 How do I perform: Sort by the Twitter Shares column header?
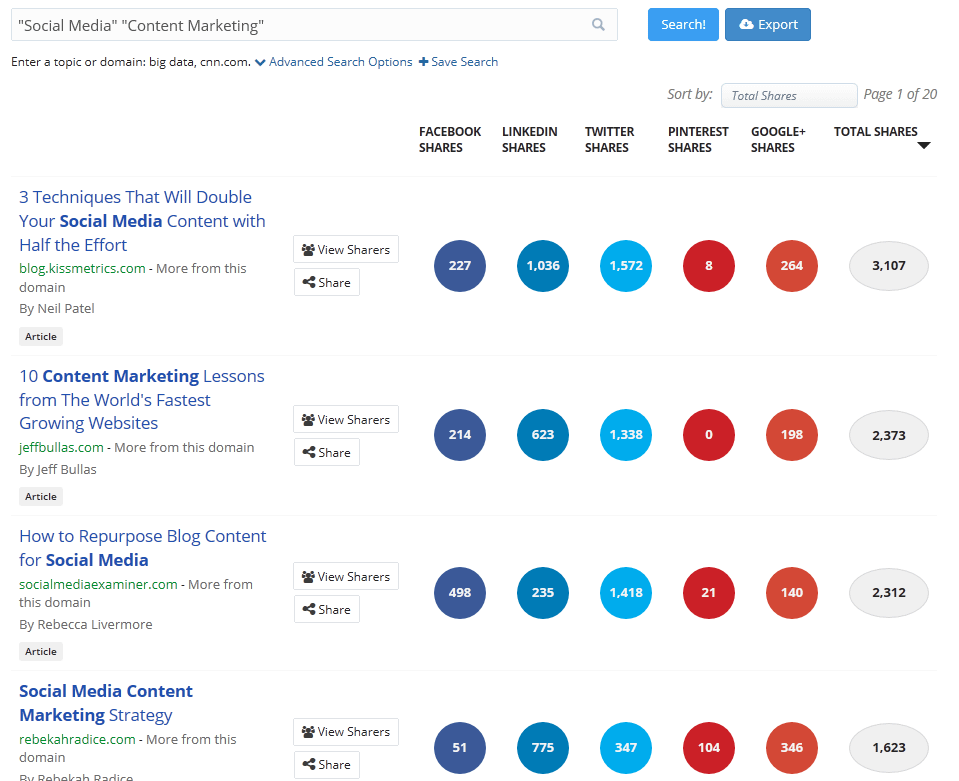609,139
